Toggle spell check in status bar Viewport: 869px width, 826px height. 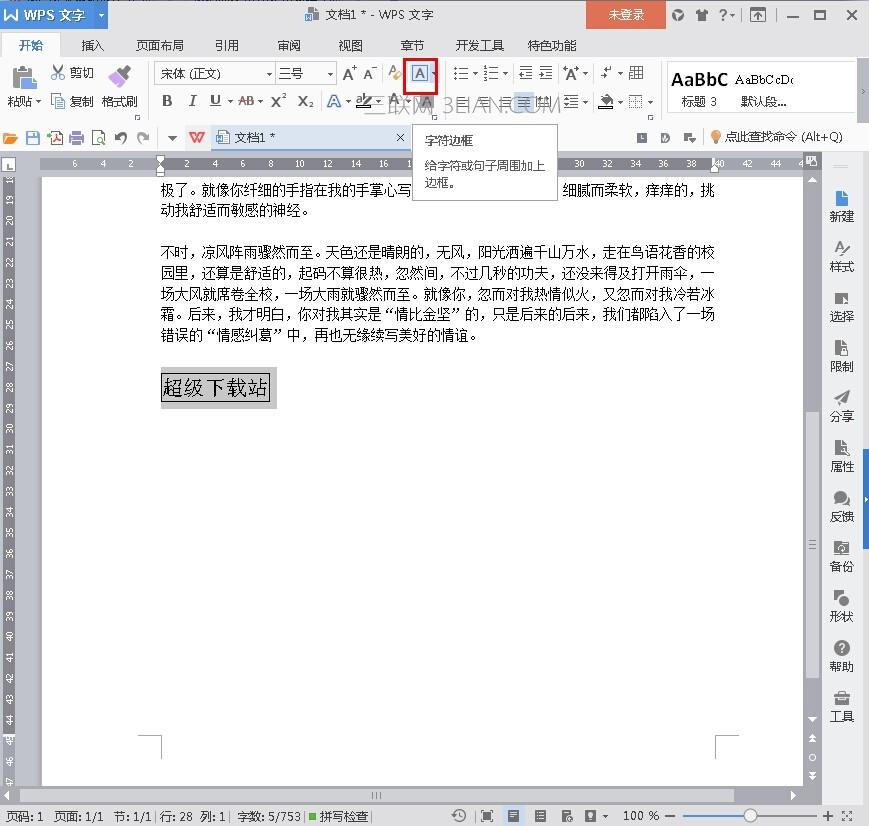338,816
